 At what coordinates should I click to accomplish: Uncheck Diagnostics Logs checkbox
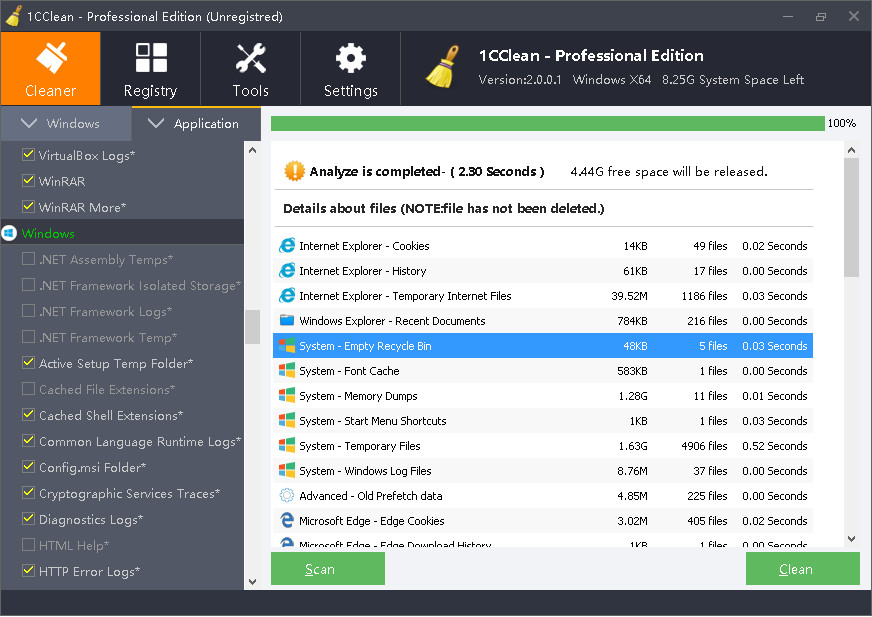(28, 519)
